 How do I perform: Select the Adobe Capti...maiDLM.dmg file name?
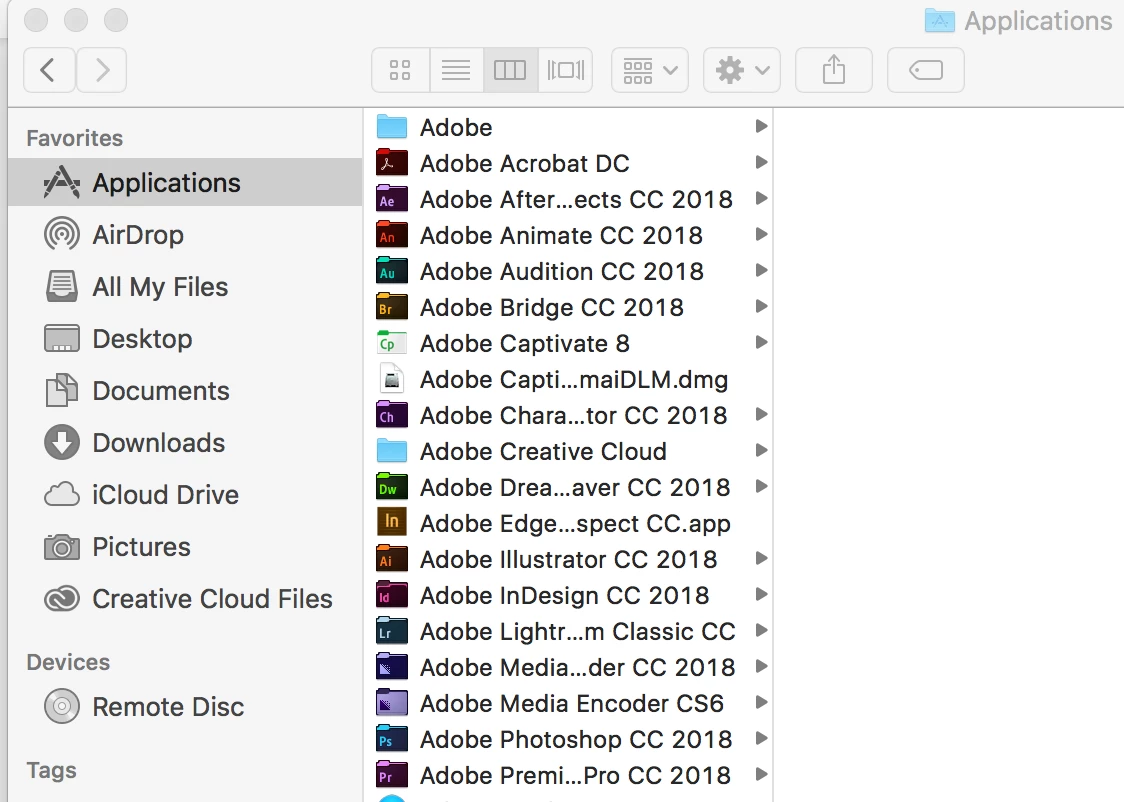(574, 380)
